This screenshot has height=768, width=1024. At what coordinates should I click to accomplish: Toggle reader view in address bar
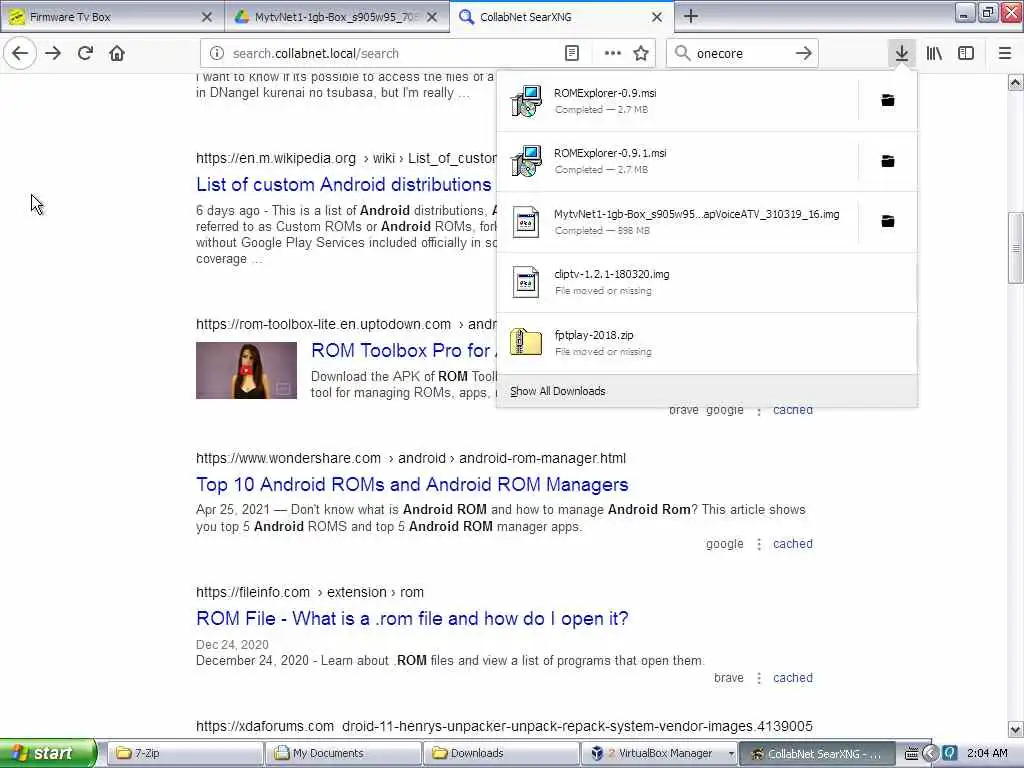pyautogui.click(x=571, y=53)
